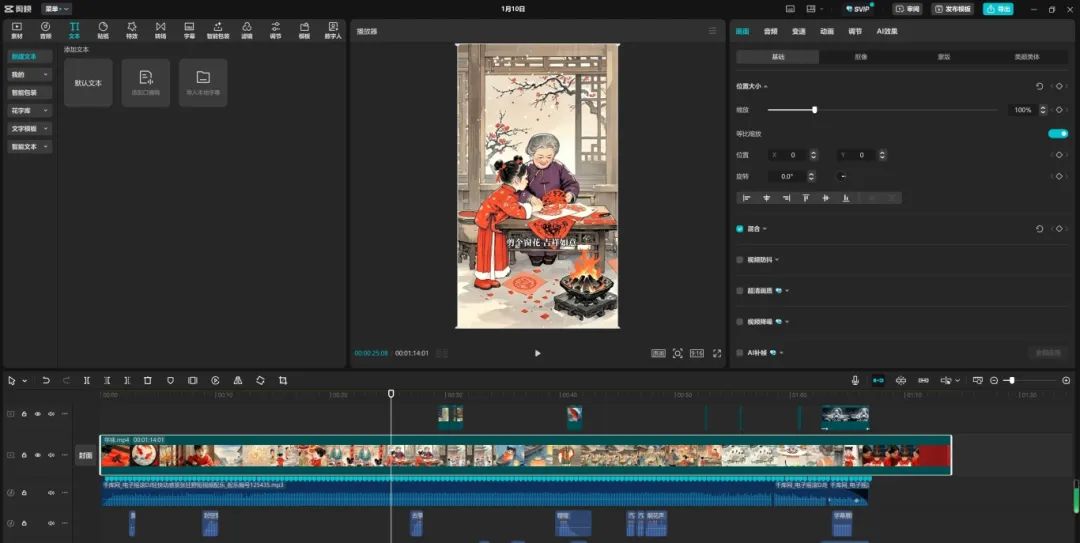Screen dimensions: 1080x543
Task: Click the split clip tool in timeline toolbar
Action: (87, 380)
